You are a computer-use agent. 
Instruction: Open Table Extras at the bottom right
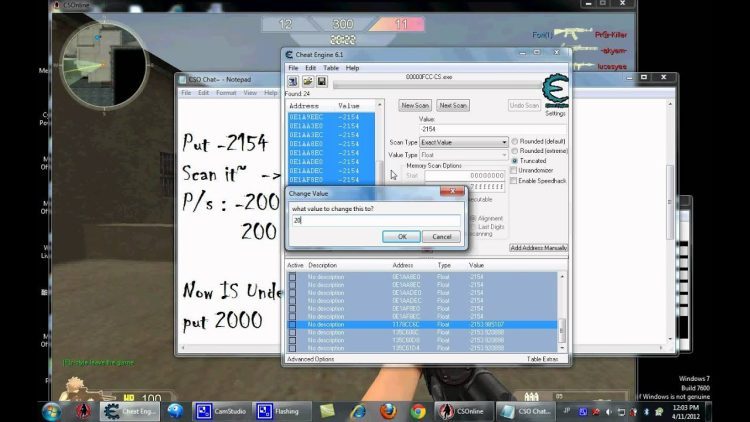point(542,359)
